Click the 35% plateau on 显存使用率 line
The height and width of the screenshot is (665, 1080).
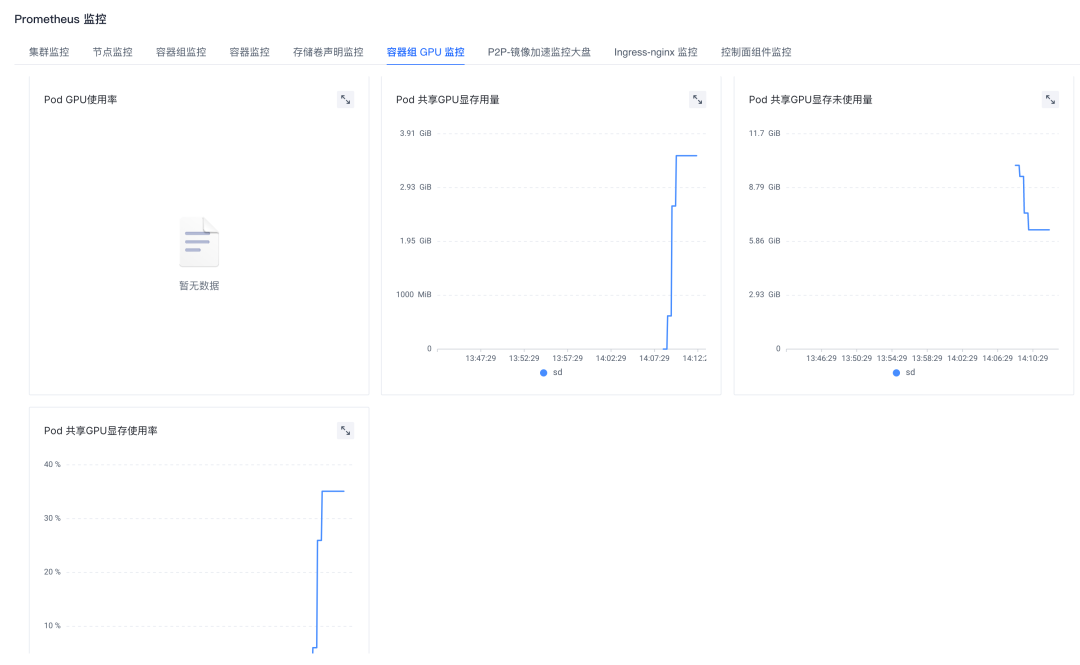pyautogui.click(x=333, y=491)
